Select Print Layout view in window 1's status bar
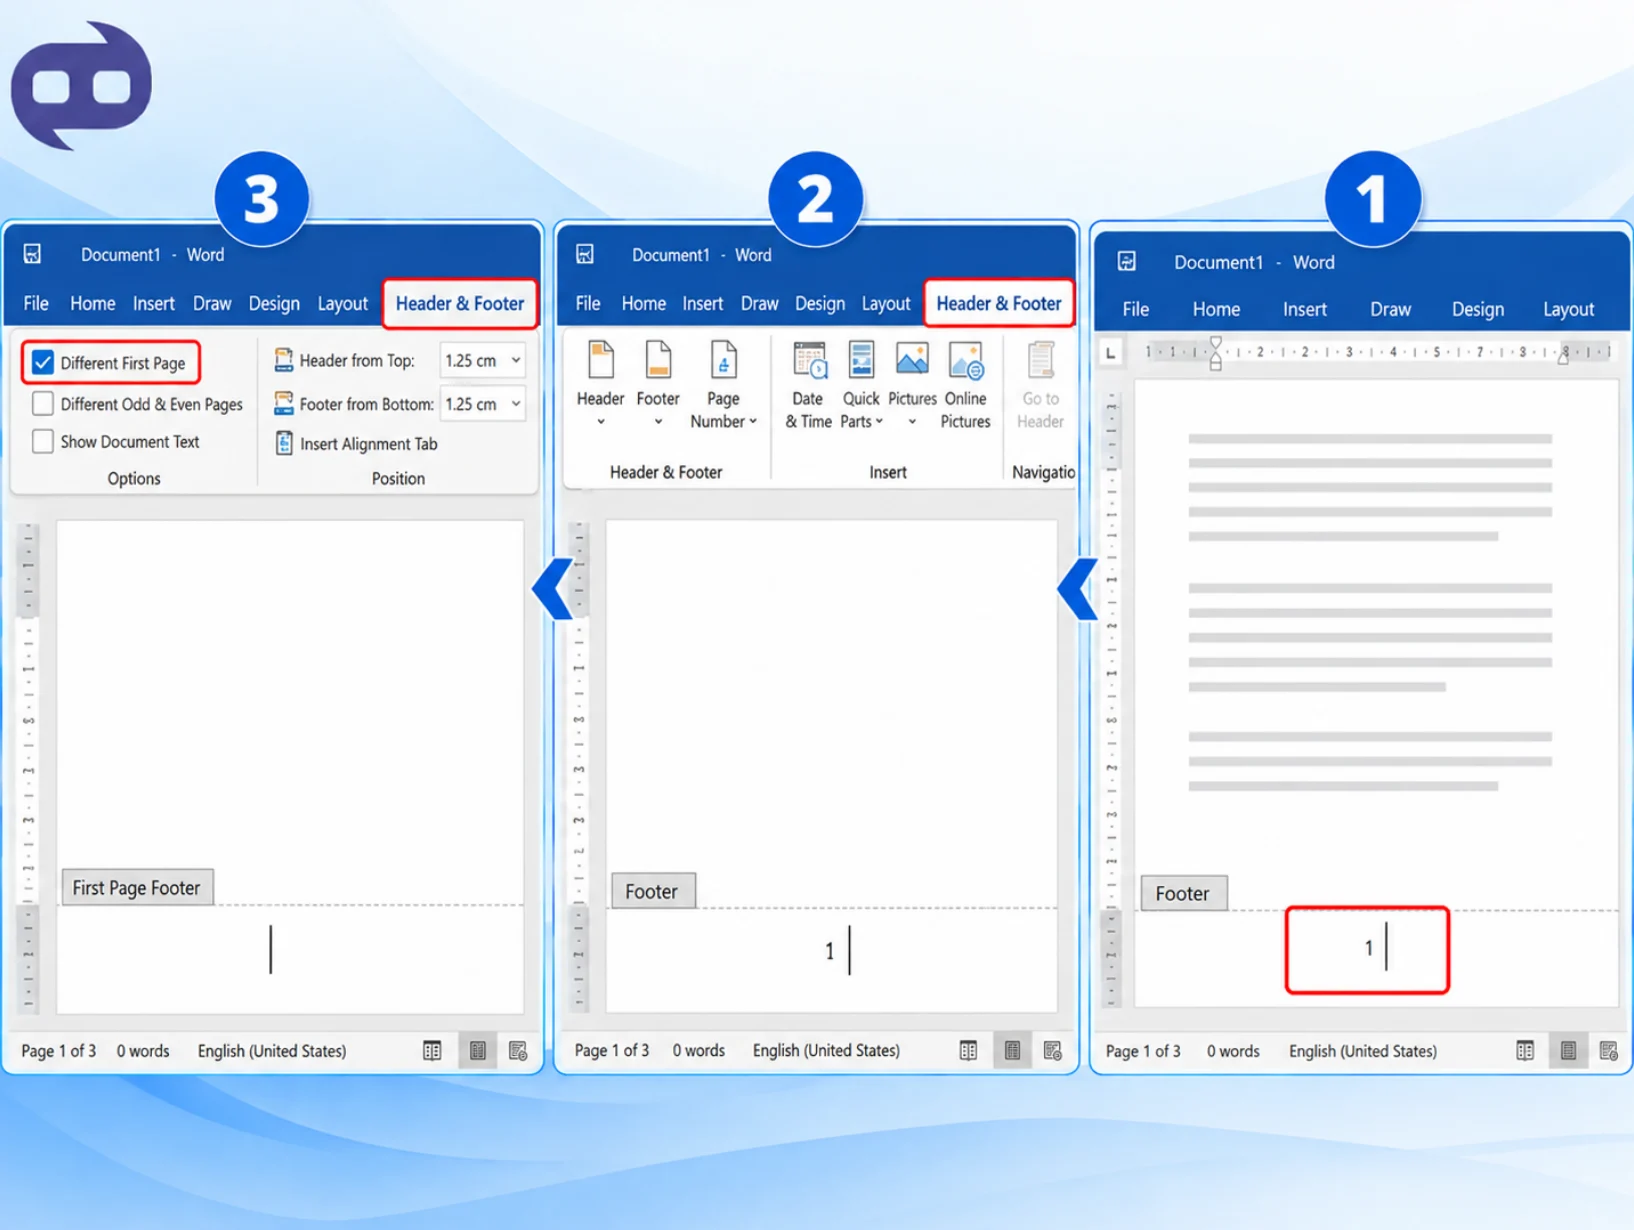Image resolution: width=1634 pixels, height=1230 pixels. tap(1568, 1051)
